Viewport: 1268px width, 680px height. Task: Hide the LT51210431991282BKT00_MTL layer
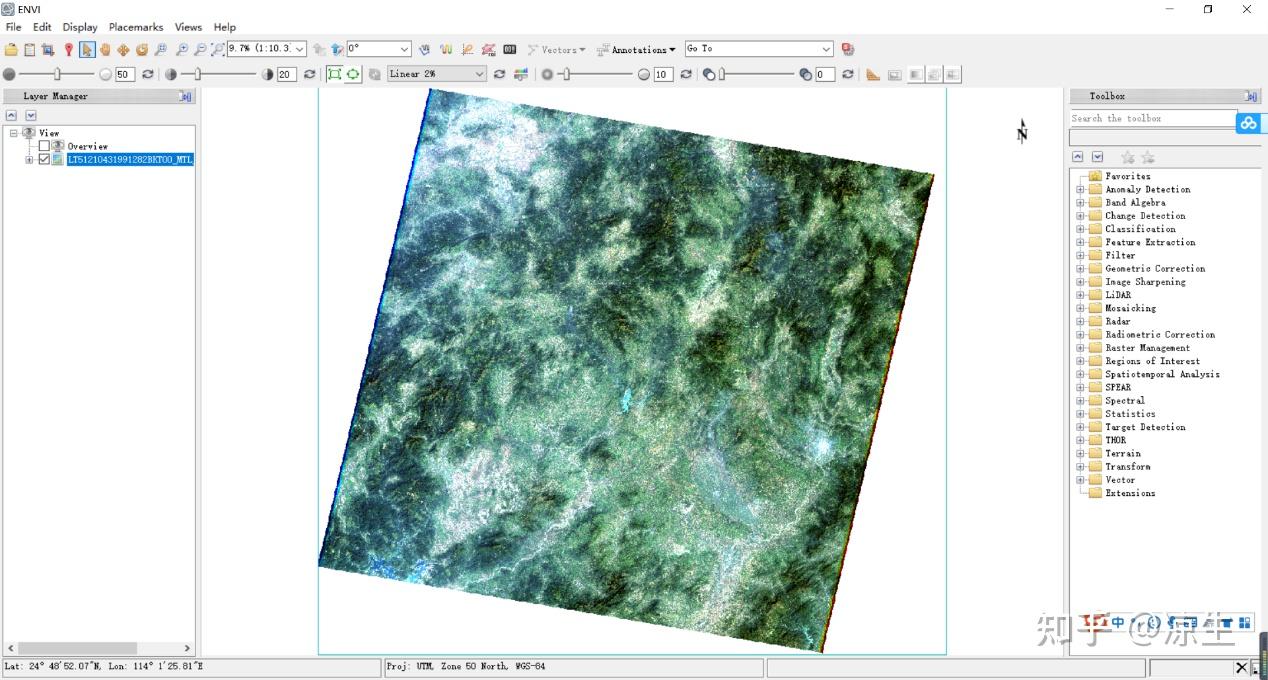click(44, 159)
